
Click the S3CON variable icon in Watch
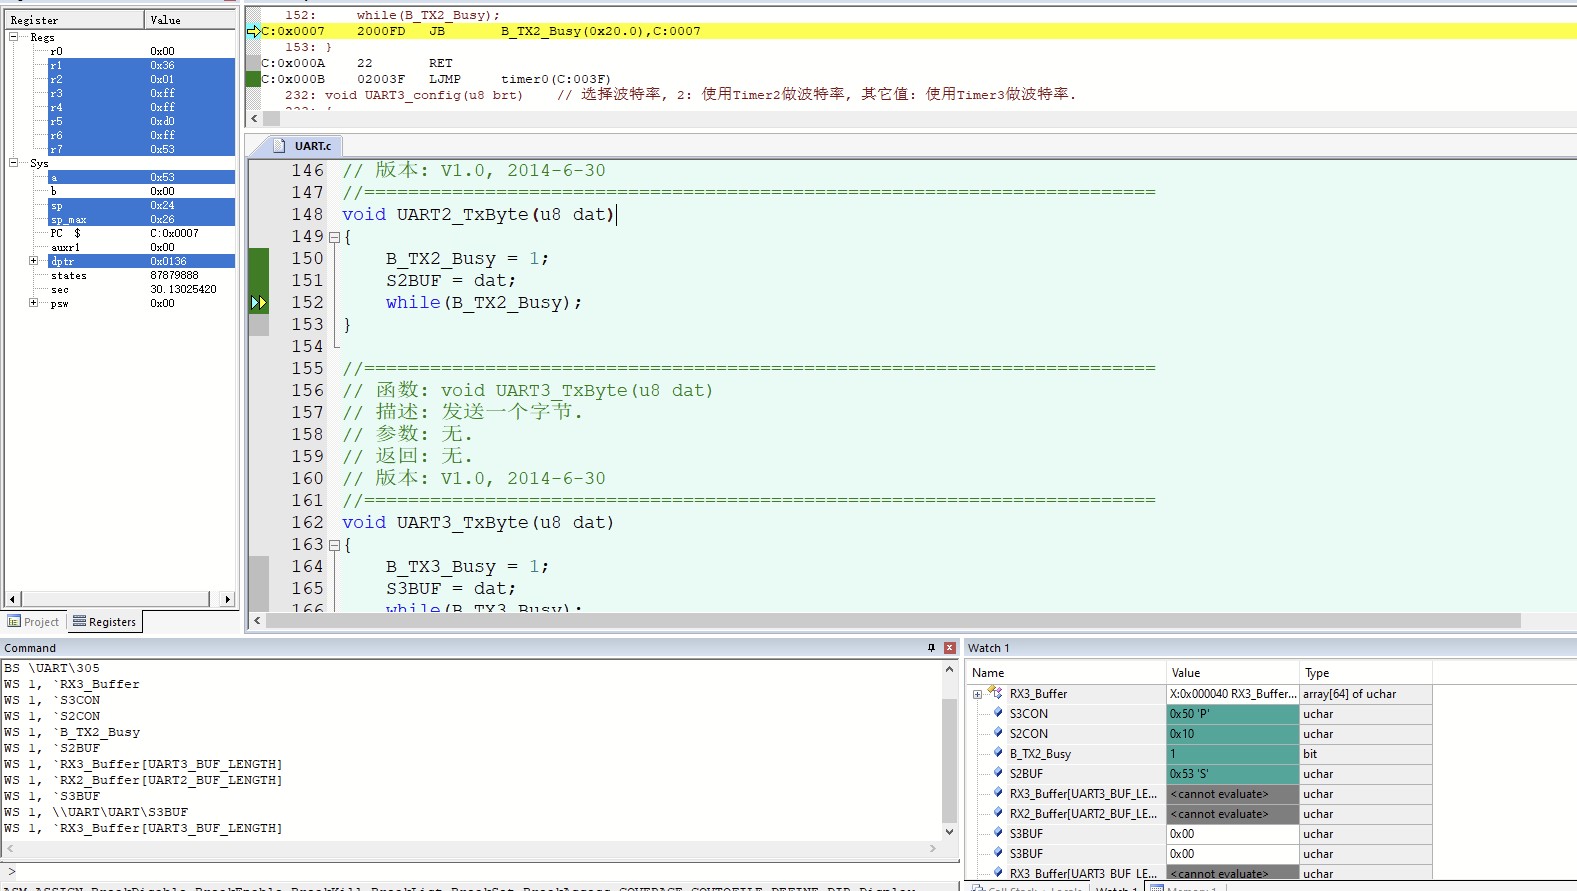(x=997, y=713)
